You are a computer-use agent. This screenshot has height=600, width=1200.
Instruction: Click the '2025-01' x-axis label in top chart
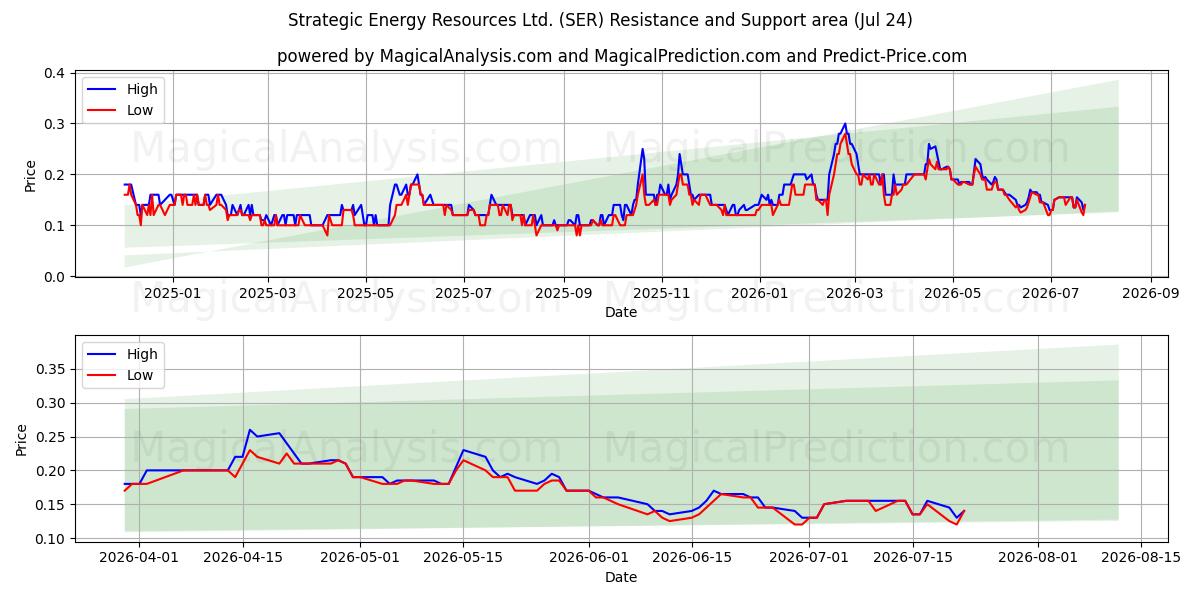[173, 295]
